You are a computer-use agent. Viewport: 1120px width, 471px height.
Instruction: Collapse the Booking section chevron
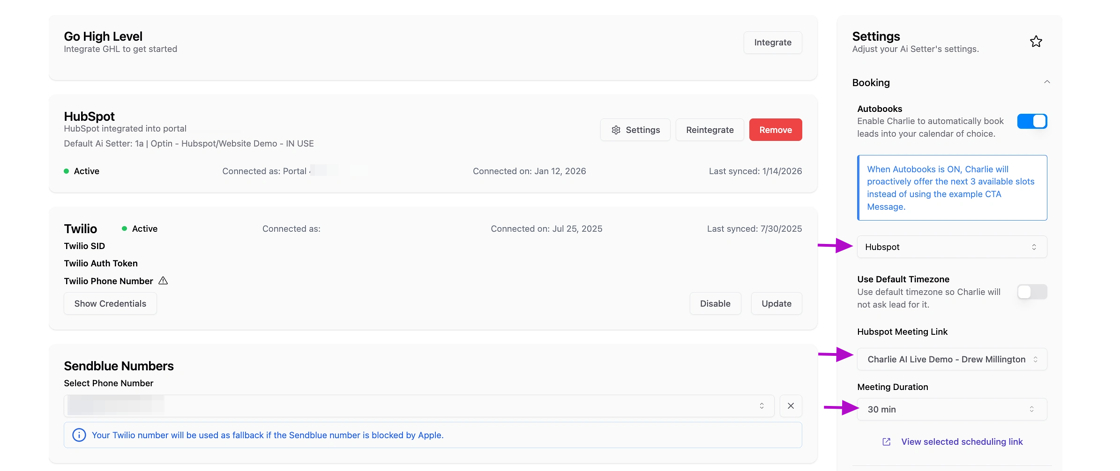click(x=1046, y=82)
